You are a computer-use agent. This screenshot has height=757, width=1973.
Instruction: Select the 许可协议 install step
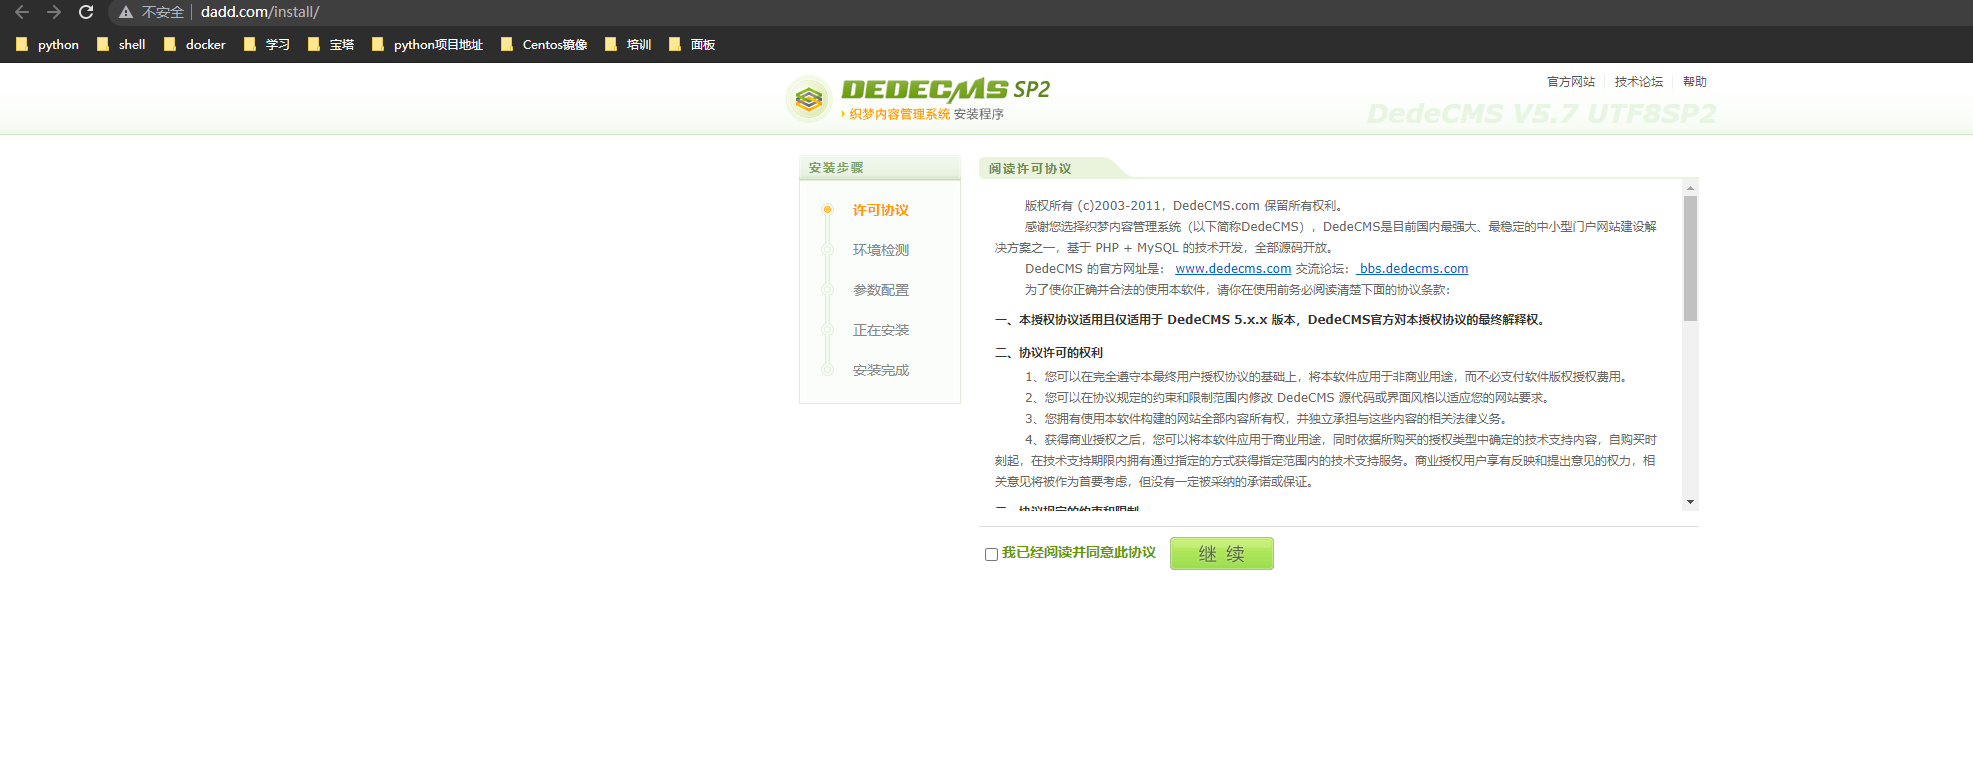pos(881,210)
